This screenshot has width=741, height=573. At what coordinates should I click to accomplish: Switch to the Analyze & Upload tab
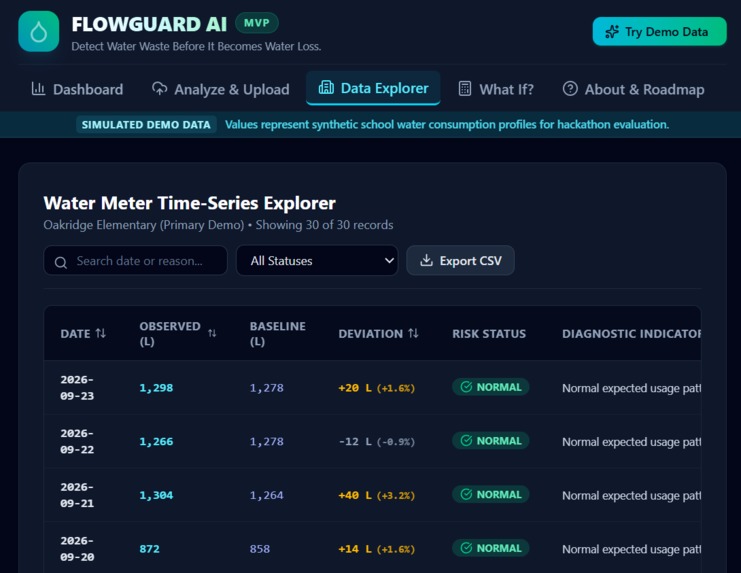(220, 89)
